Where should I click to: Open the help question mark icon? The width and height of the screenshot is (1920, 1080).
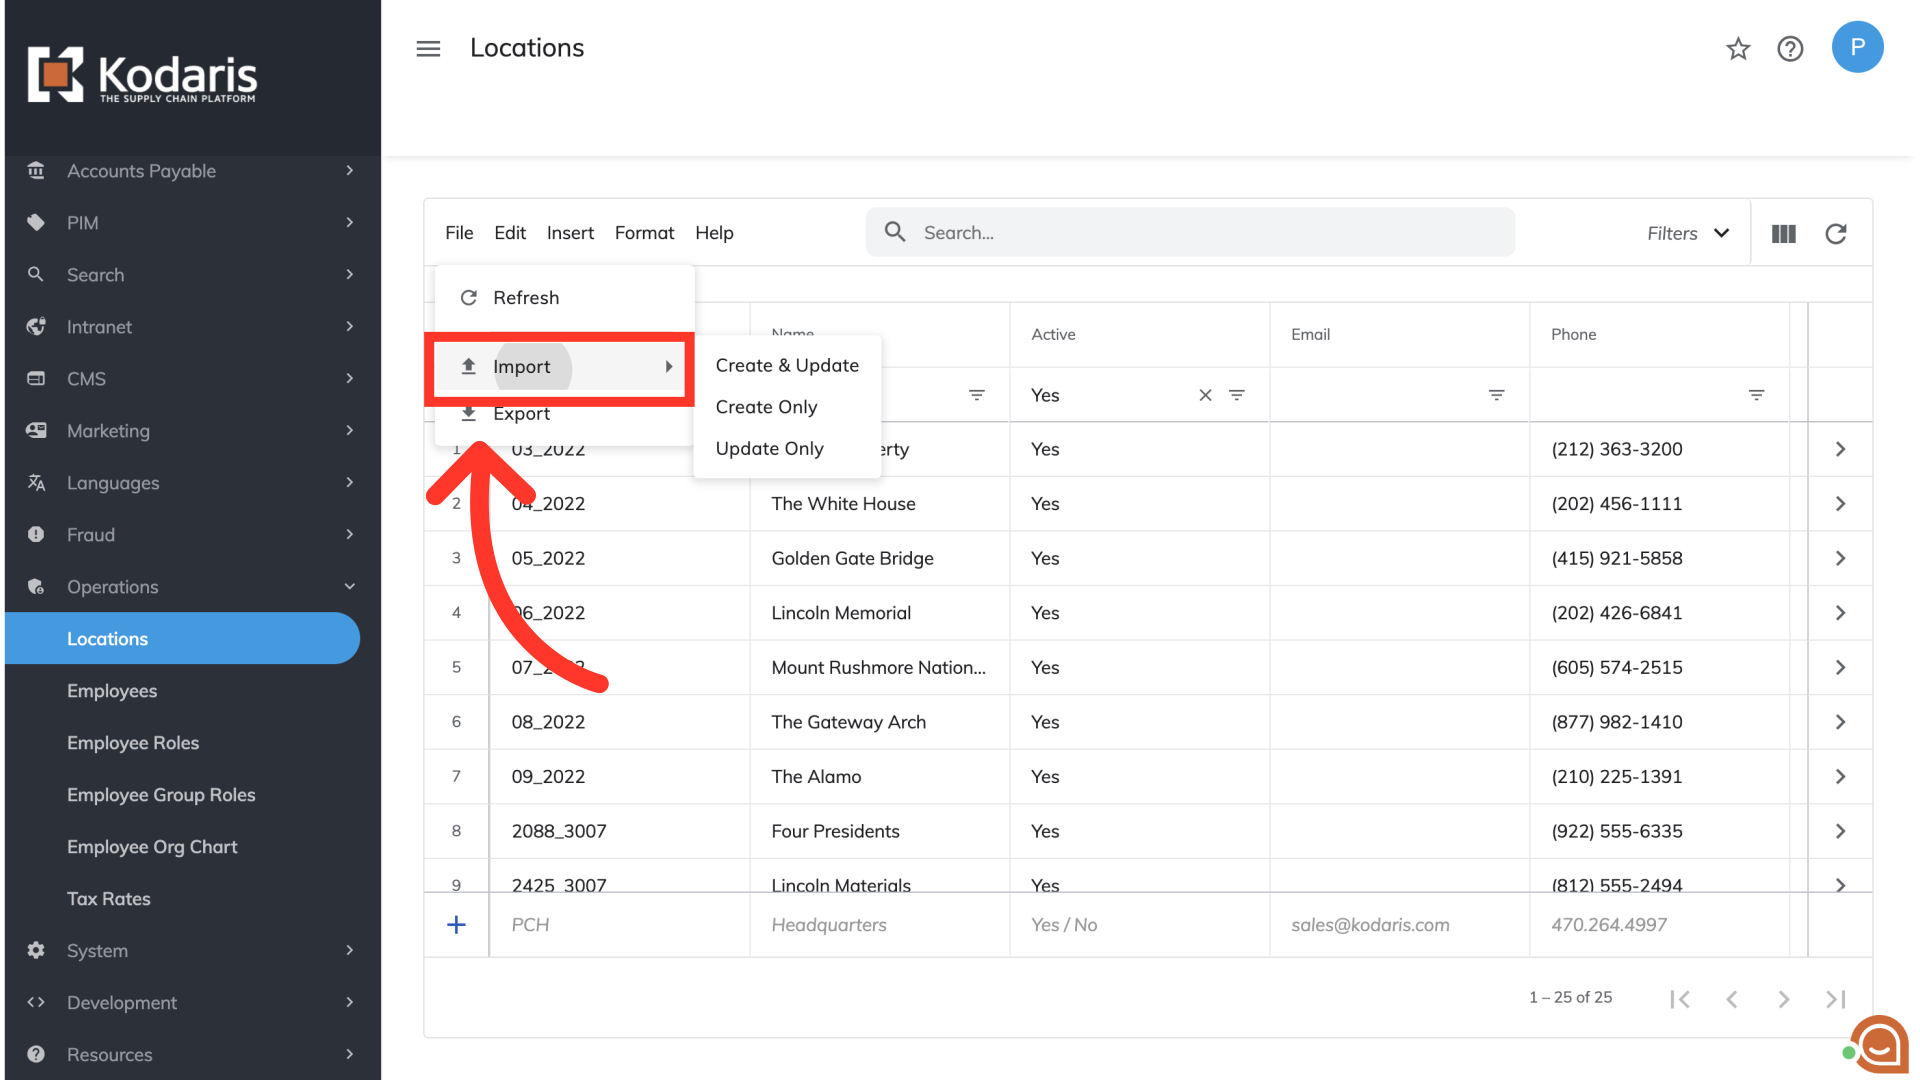pyautogui.click(x=1790, y=48)
